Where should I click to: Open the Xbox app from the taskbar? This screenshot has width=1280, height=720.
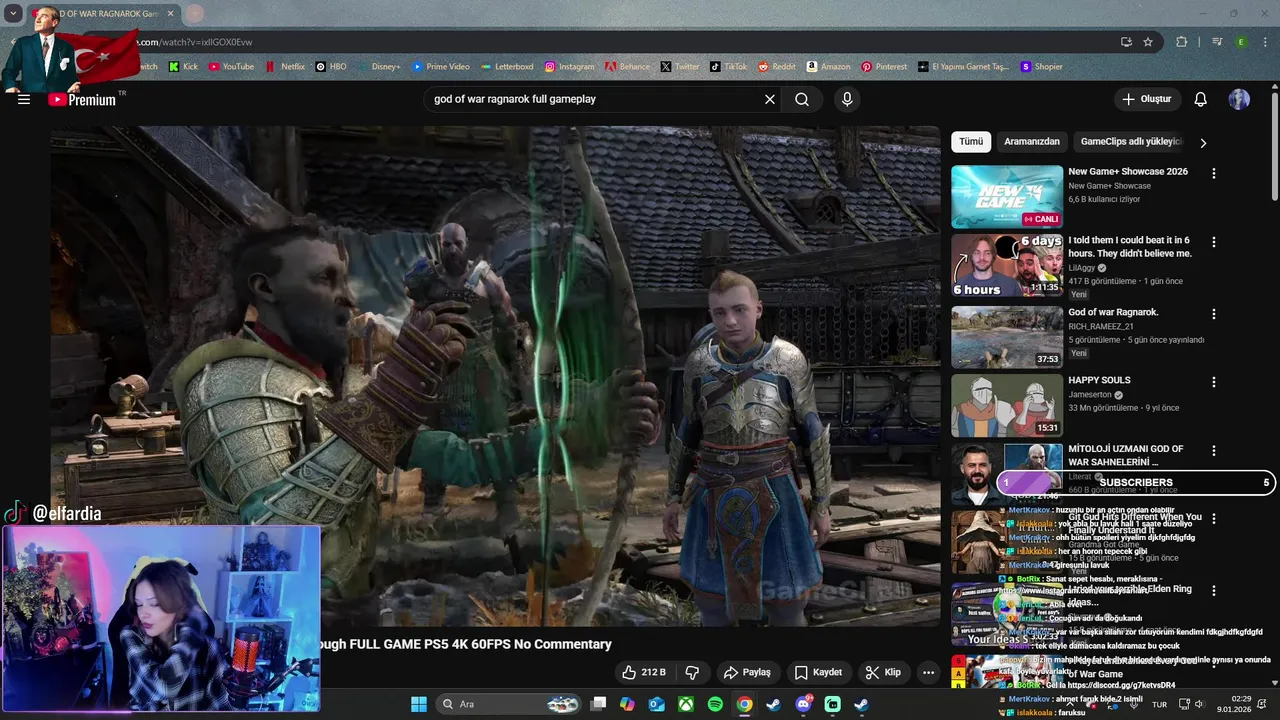tap(686, 704)
